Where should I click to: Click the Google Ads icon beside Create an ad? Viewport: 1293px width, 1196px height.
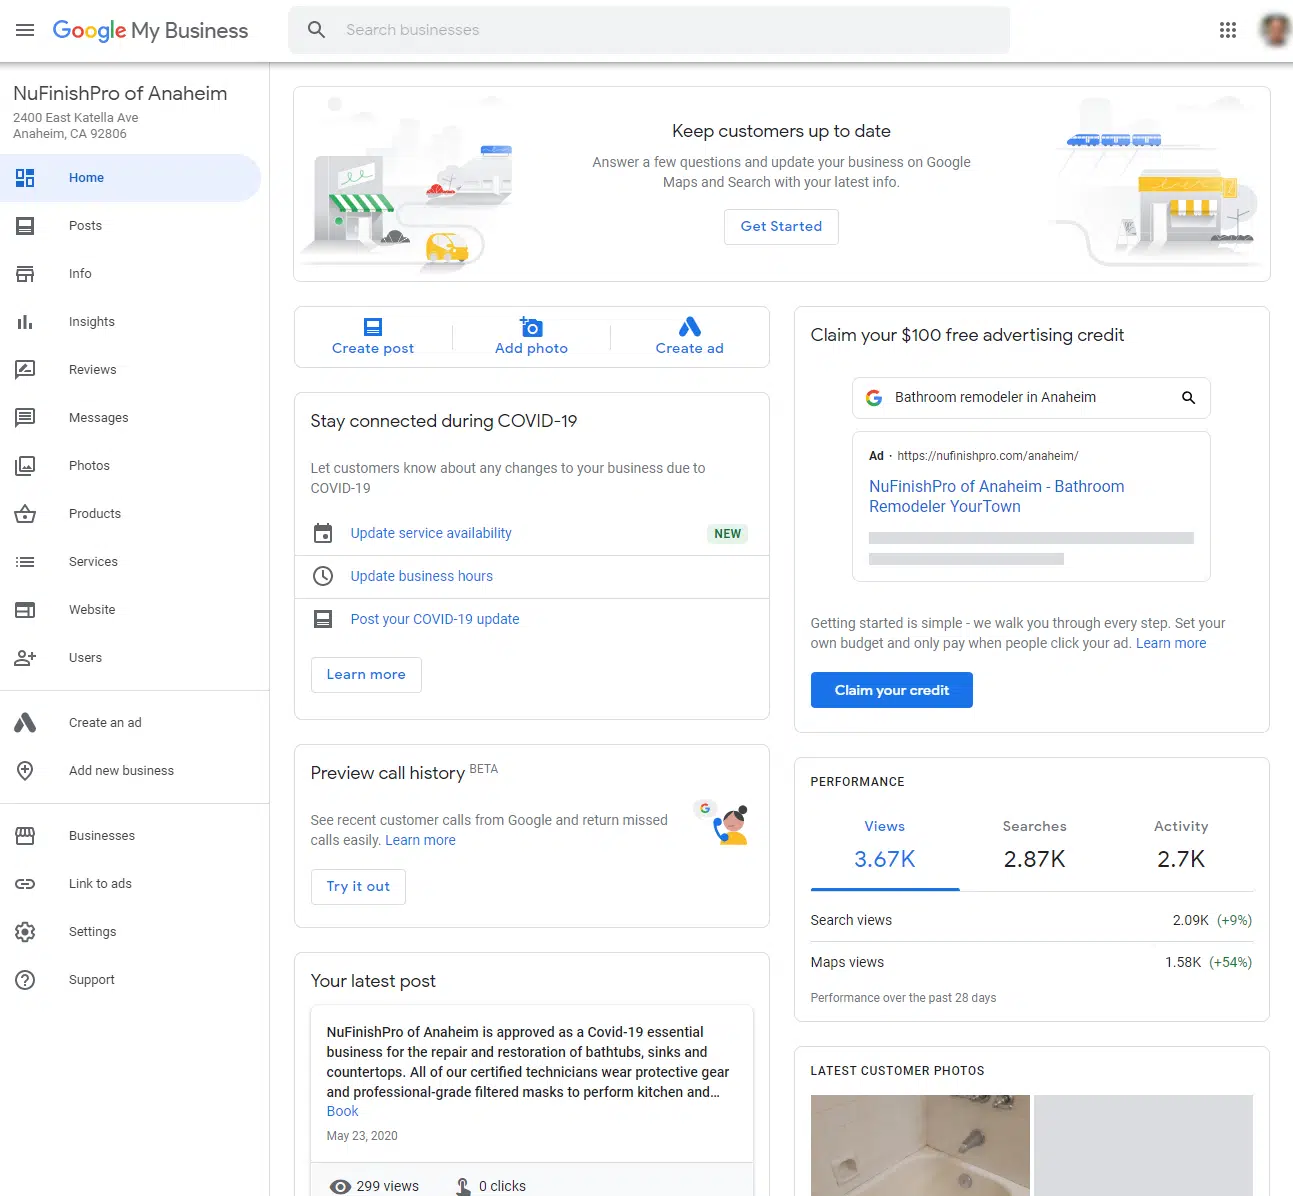point(25,723)
